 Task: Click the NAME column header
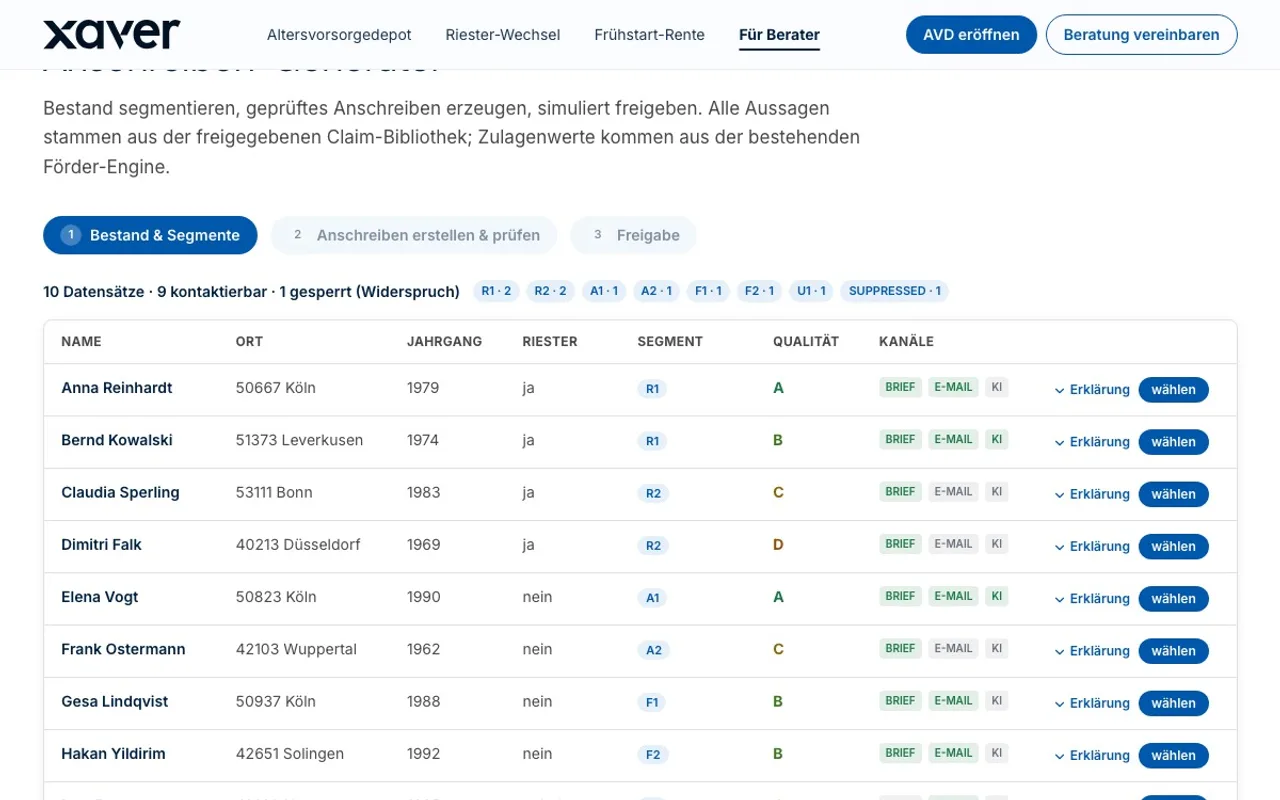coord(81,341)
